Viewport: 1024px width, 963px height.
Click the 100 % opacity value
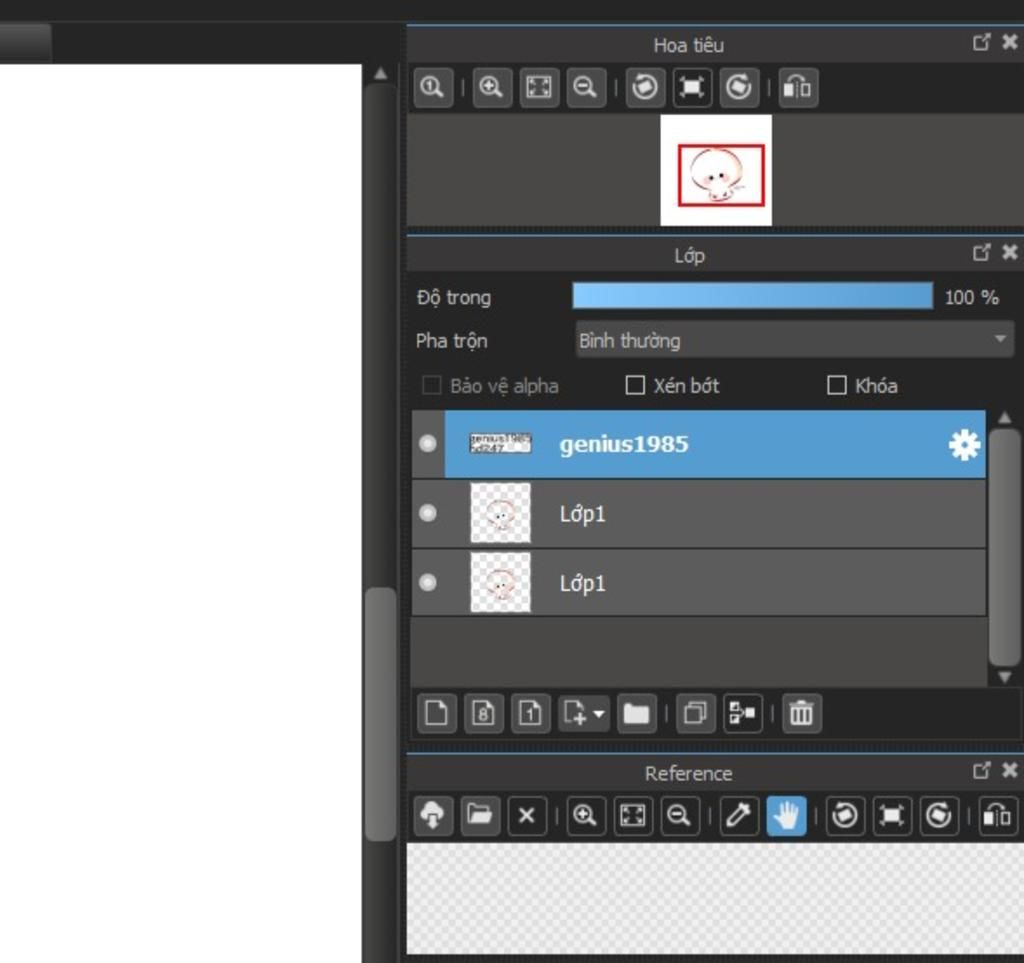pos(972,298)
